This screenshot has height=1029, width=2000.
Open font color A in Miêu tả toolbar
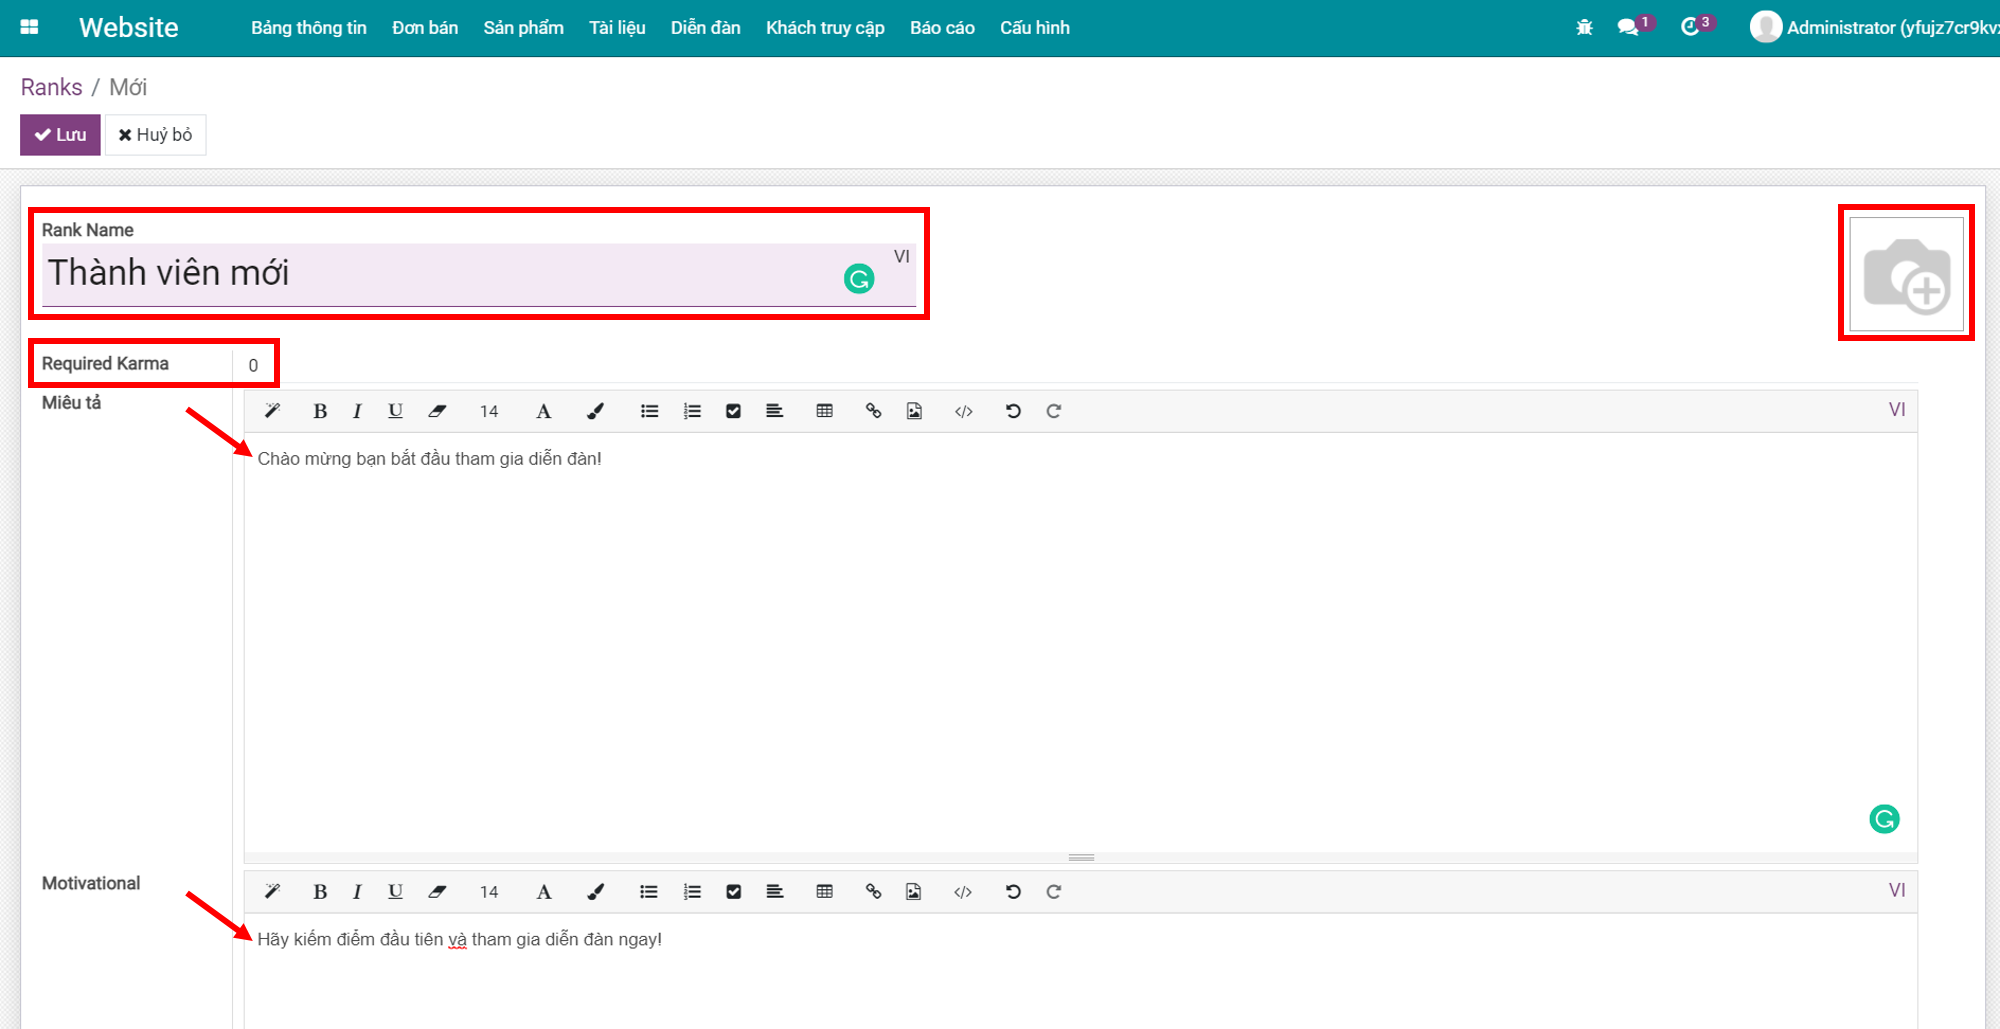click(x=543, y=411)
